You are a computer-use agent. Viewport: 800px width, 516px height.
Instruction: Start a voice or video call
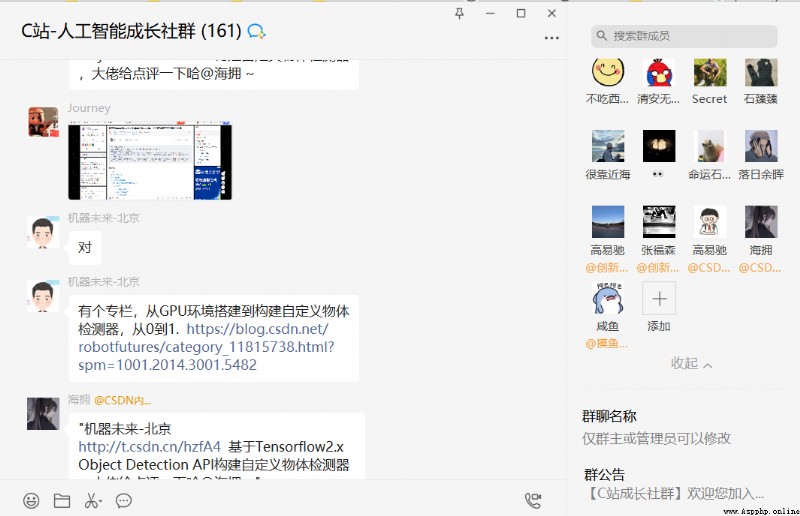click(x=533, y=500)
